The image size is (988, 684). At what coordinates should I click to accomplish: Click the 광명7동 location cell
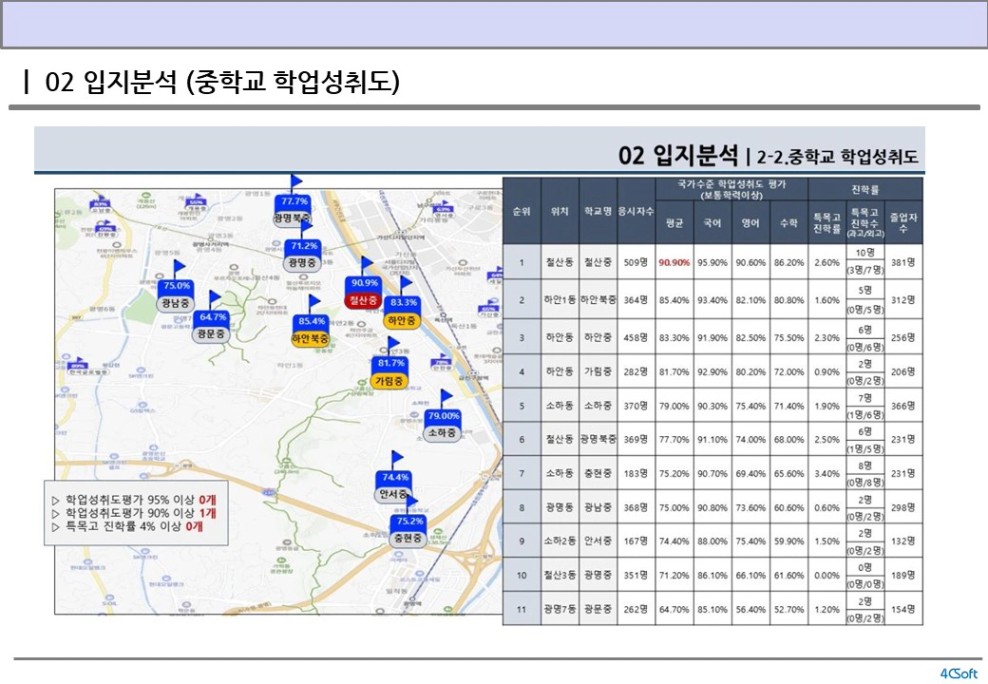tap(560, 609)
